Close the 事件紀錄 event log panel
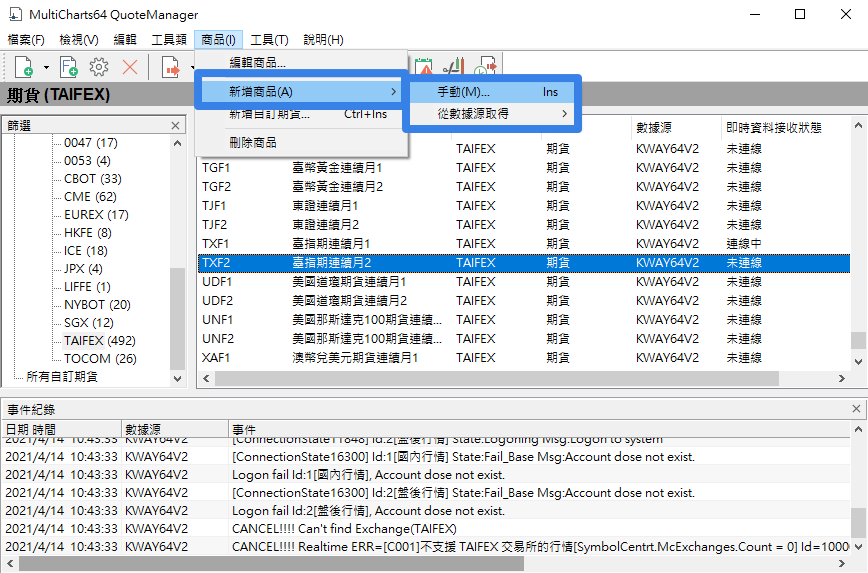Image resolution: width=868 pixels, height=573 pixels. click(x=856, y=409)
